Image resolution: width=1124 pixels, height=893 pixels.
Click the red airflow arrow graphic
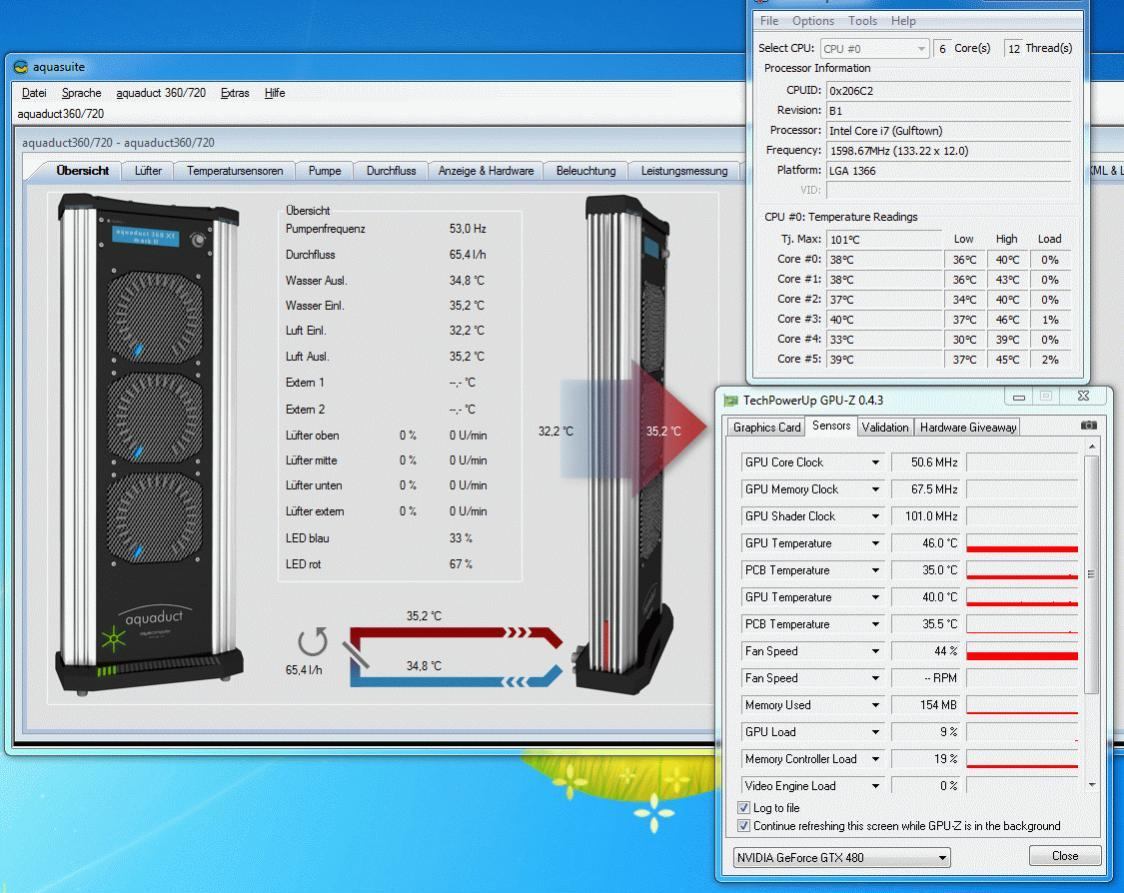click(670, 430)
